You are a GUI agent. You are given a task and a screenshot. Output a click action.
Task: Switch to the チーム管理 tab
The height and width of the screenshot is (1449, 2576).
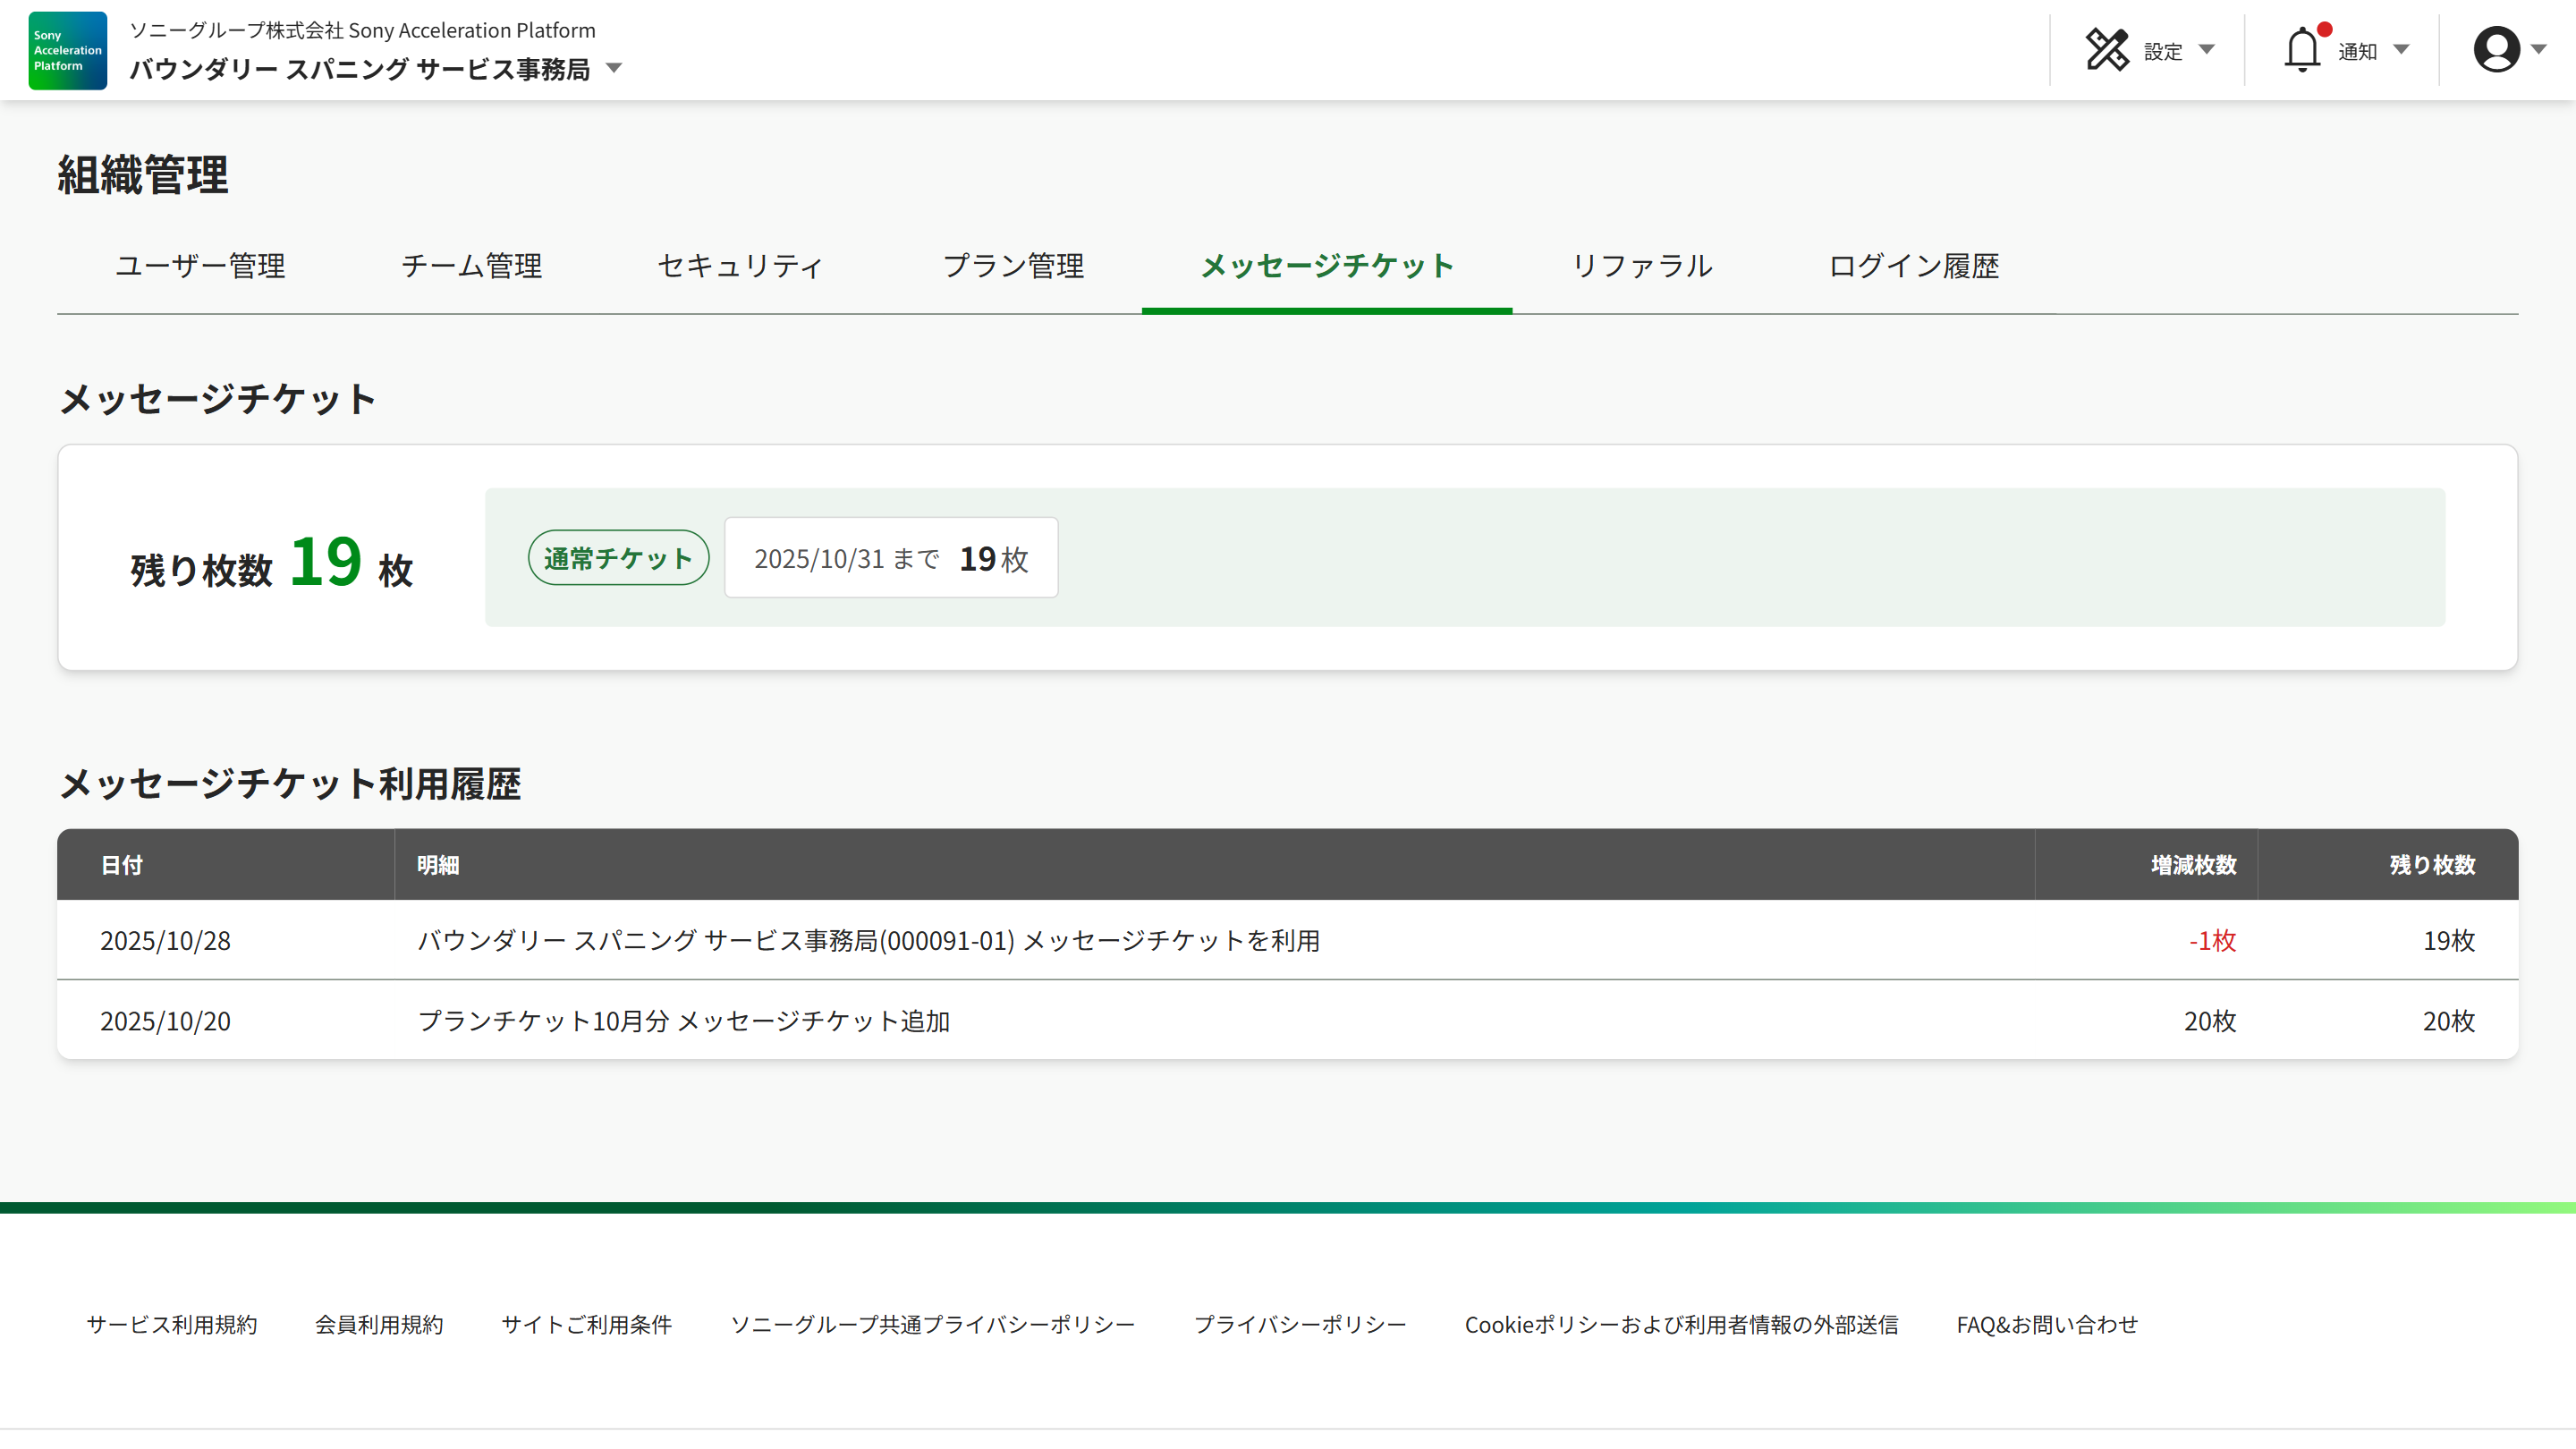(471, 266)
